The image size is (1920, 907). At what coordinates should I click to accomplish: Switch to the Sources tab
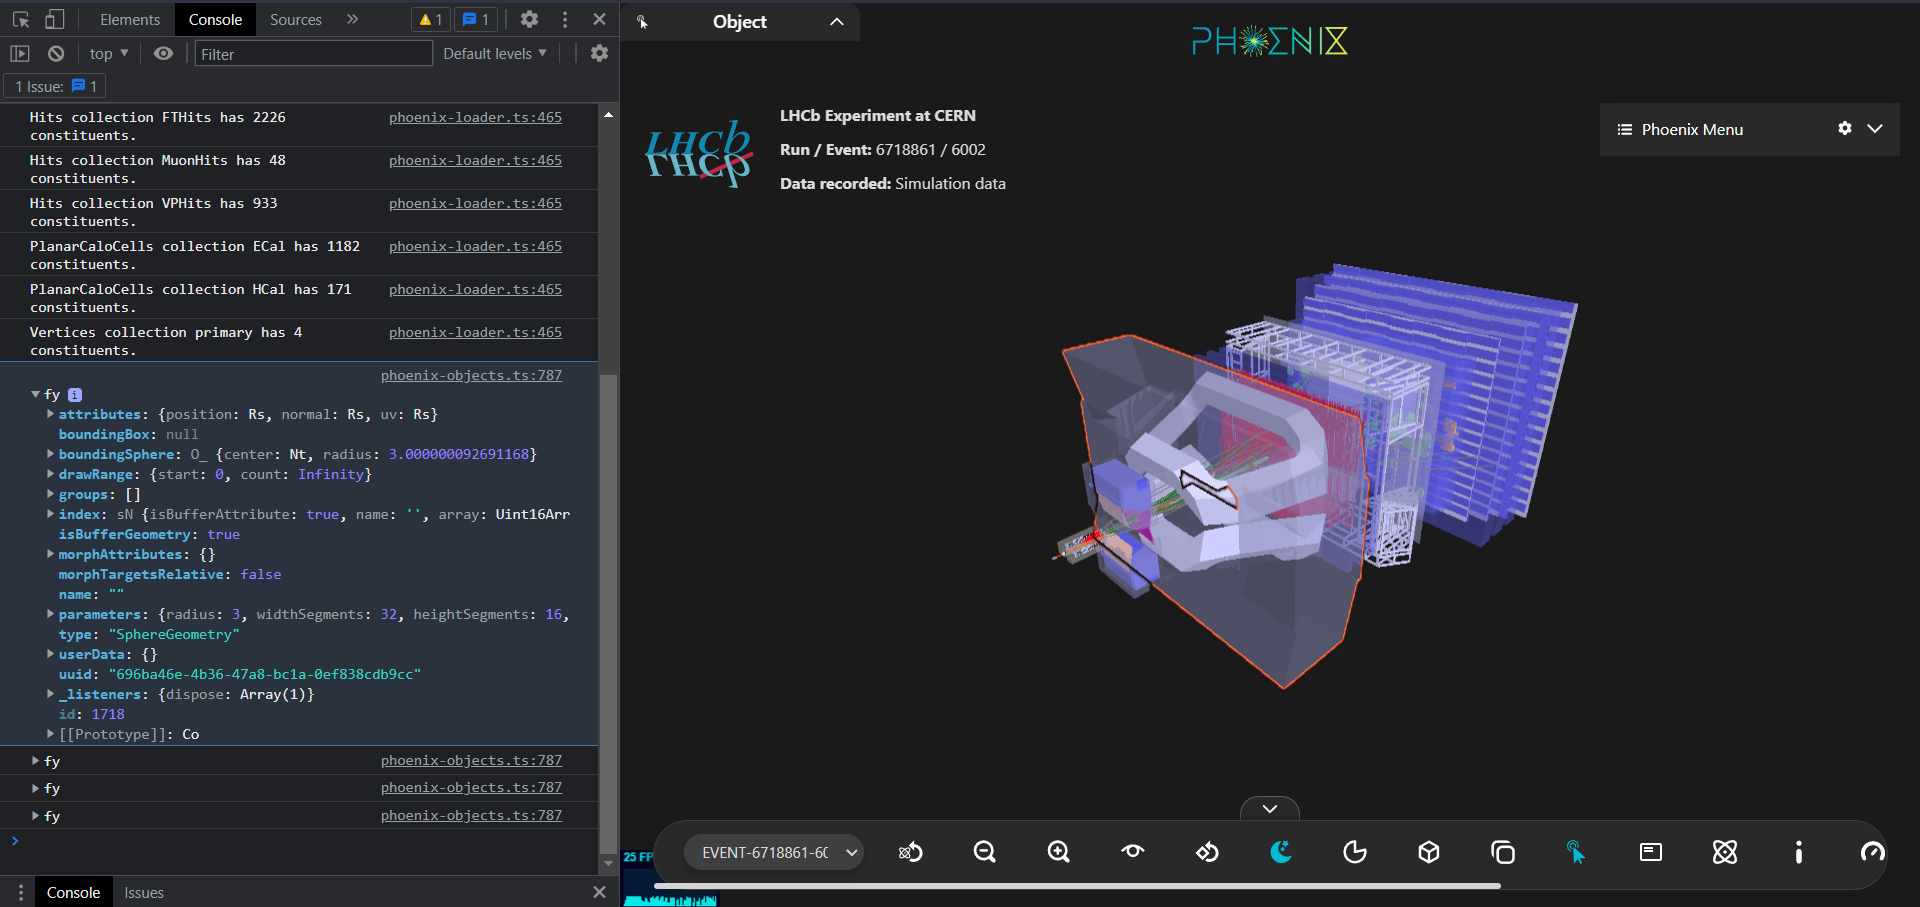pyautogui.click(x=294, y=19)
